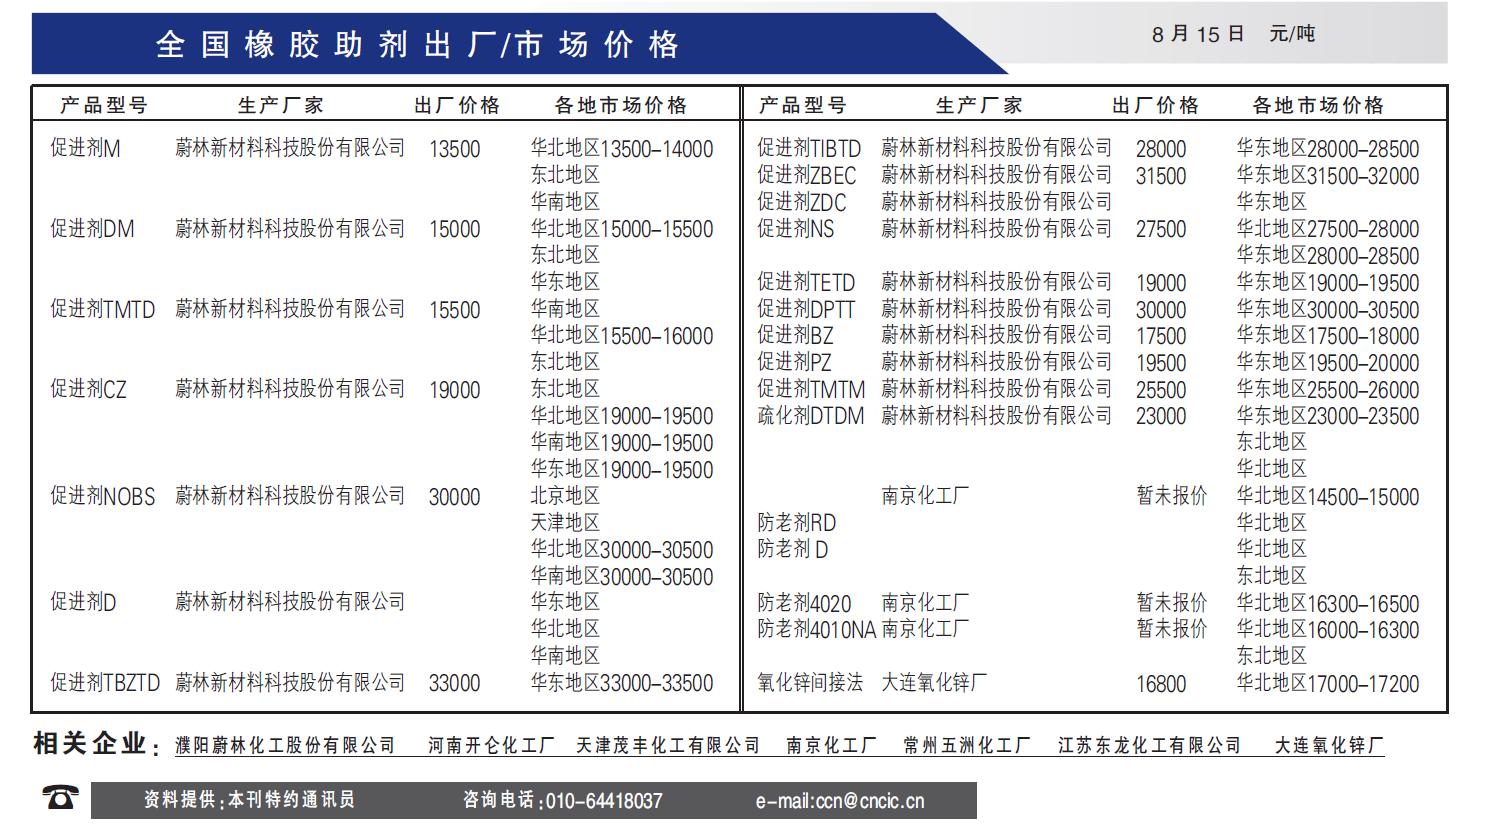Click product name 促进剂TBZTD
Viewport: 1499px width, 825px height.
[x=105, y=683]
